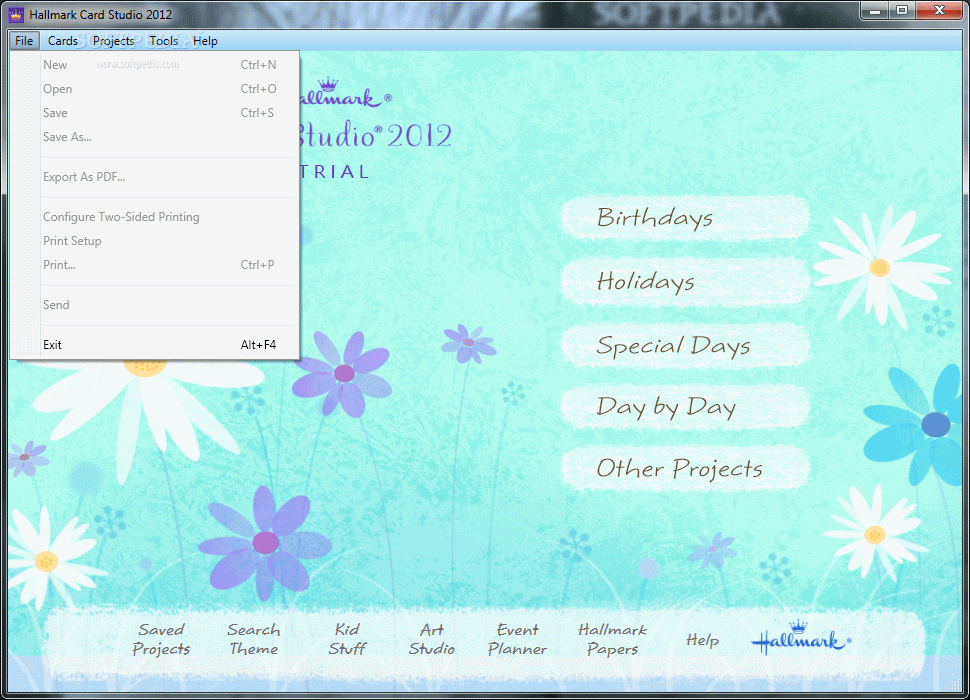Maximize the Hallmark Card Studio window
Viewport: 970px width, 700px height.
tap(902, 11)
